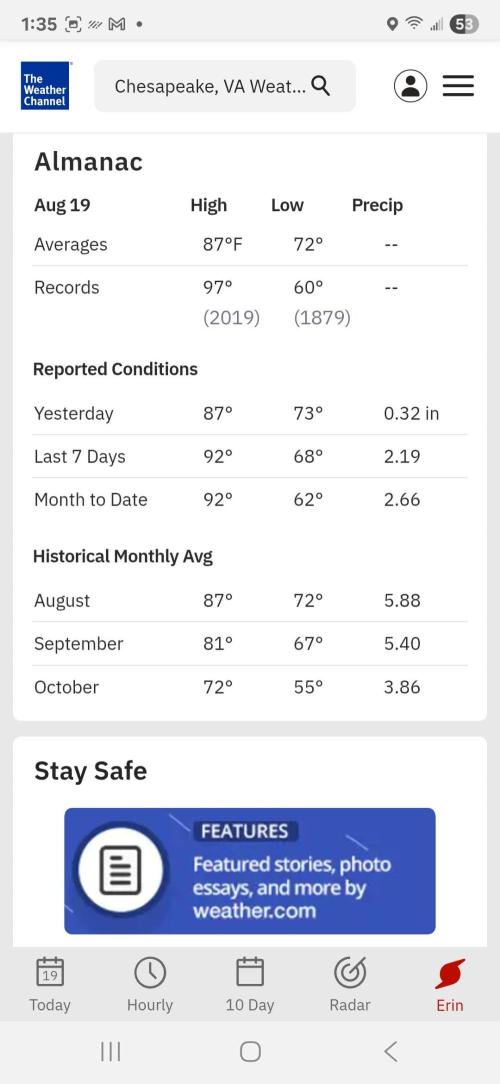Open the Radar icon
Viewport: 500px width, 1084px height.
[350, 972]
